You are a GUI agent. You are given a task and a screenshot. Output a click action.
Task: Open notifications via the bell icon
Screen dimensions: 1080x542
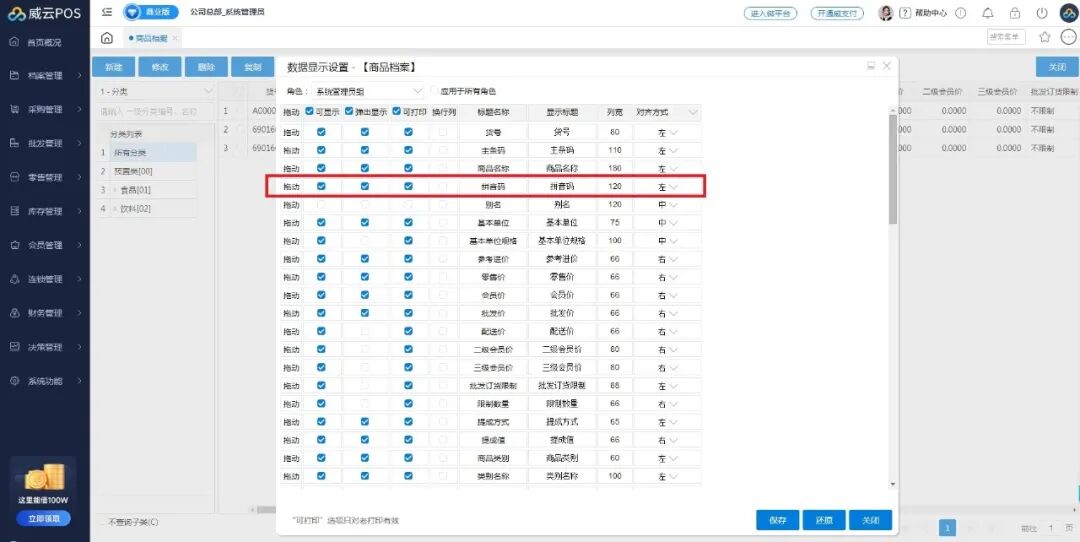point(988,13)
